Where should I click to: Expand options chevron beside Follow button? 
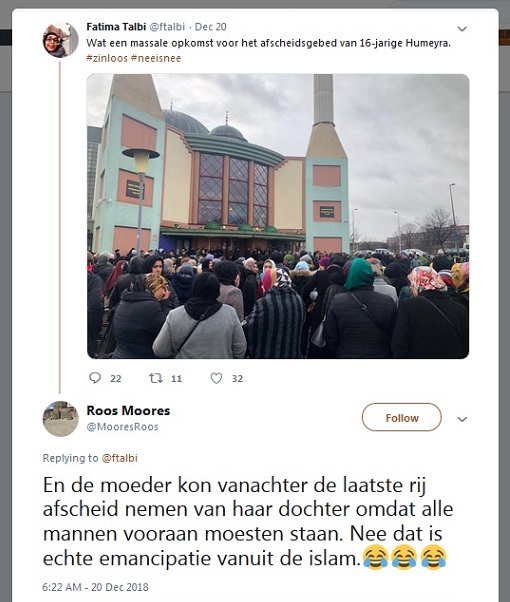coord(462,419)
